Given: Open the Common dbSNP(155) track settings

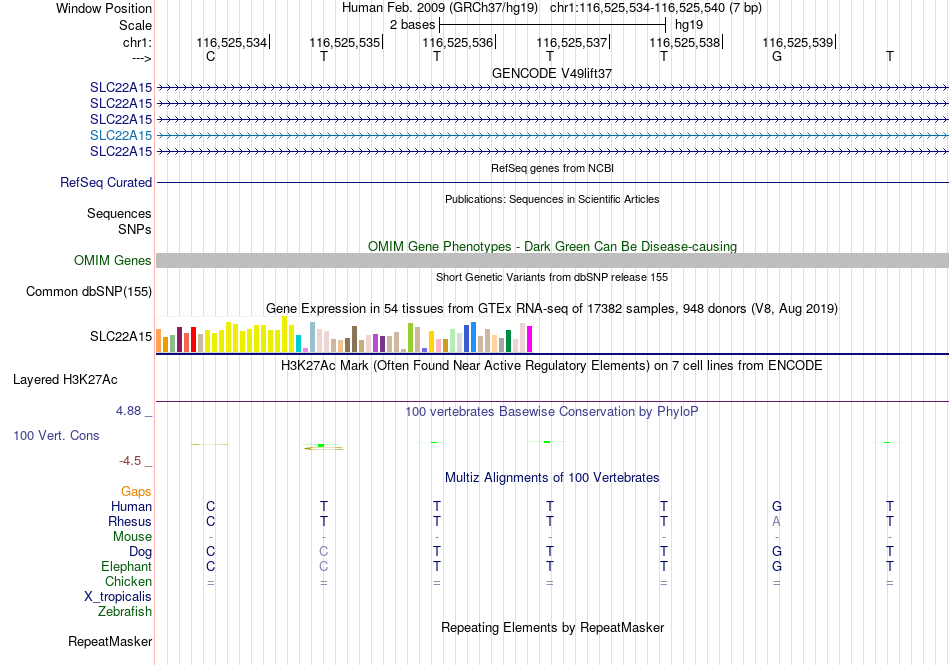Looking at the screenshot, I should (88, 291).
